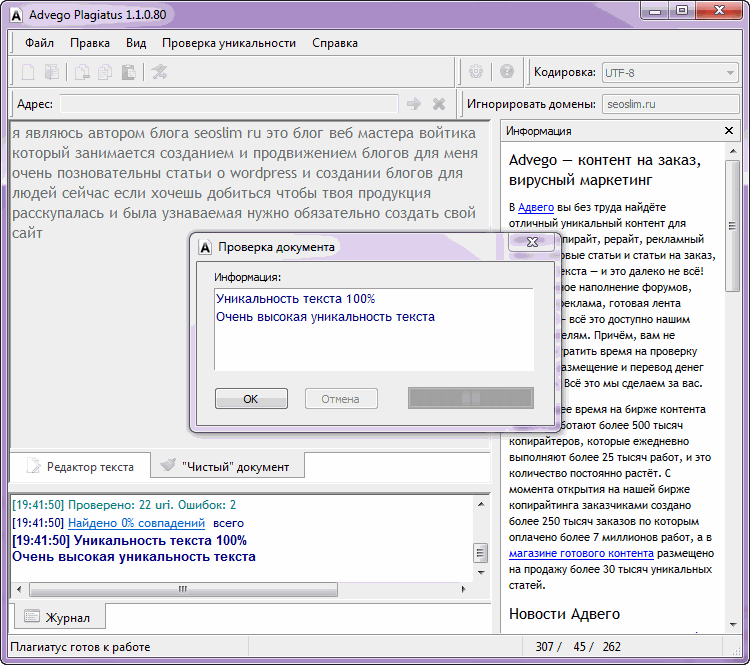Open the Файл menu

pos(39,43)
